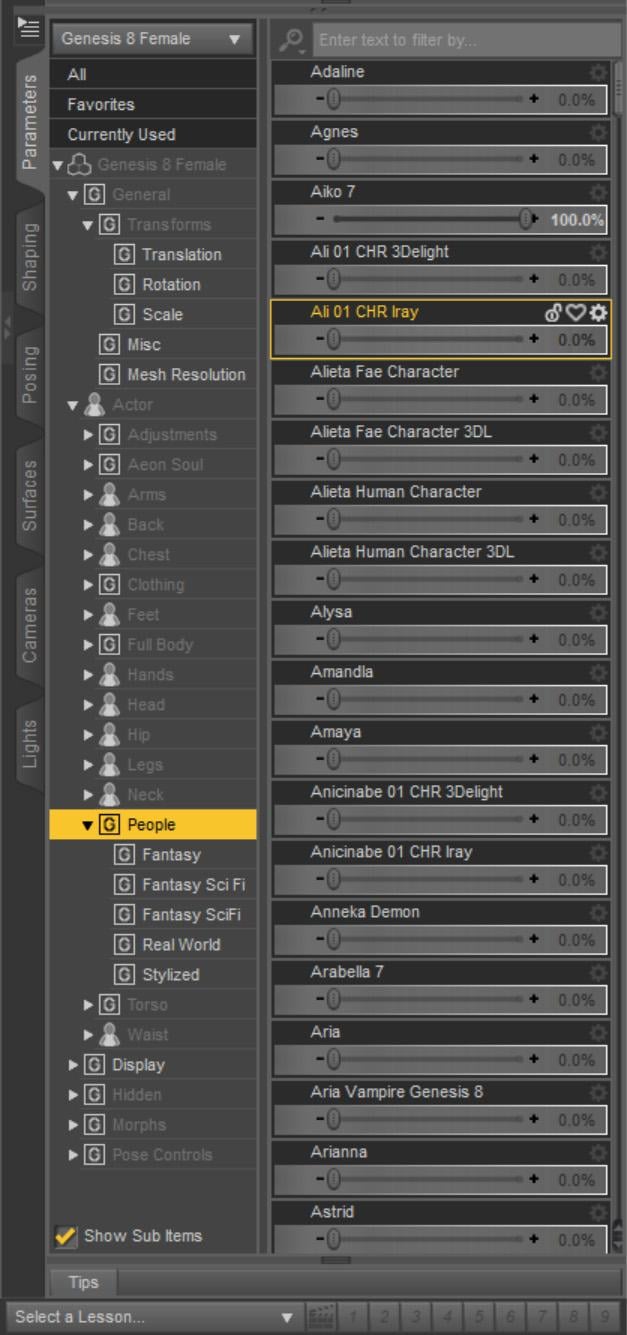The image size is (627, 1335).
Task: Favorite Ali 01 CHR Iray with heart icon
Action: click(576, 313)
